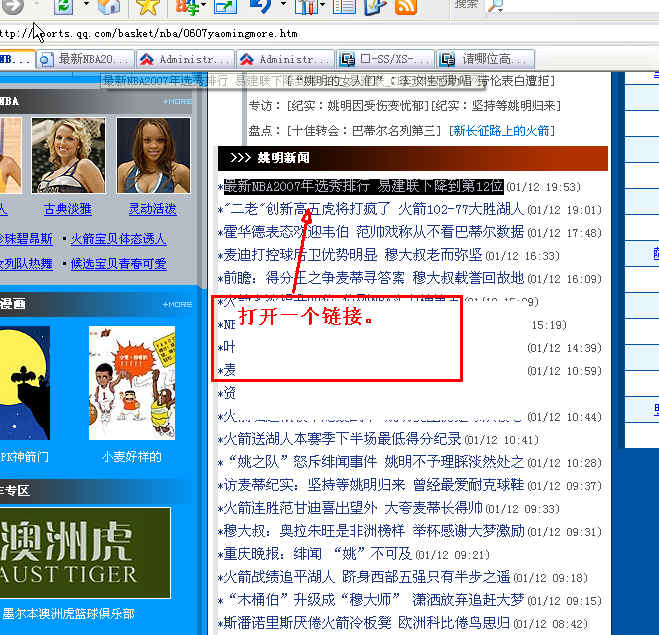This screenshot has width=659, height=635.
Task: Click the 灵动活泼 caption link
Action: tap(153, 209)
